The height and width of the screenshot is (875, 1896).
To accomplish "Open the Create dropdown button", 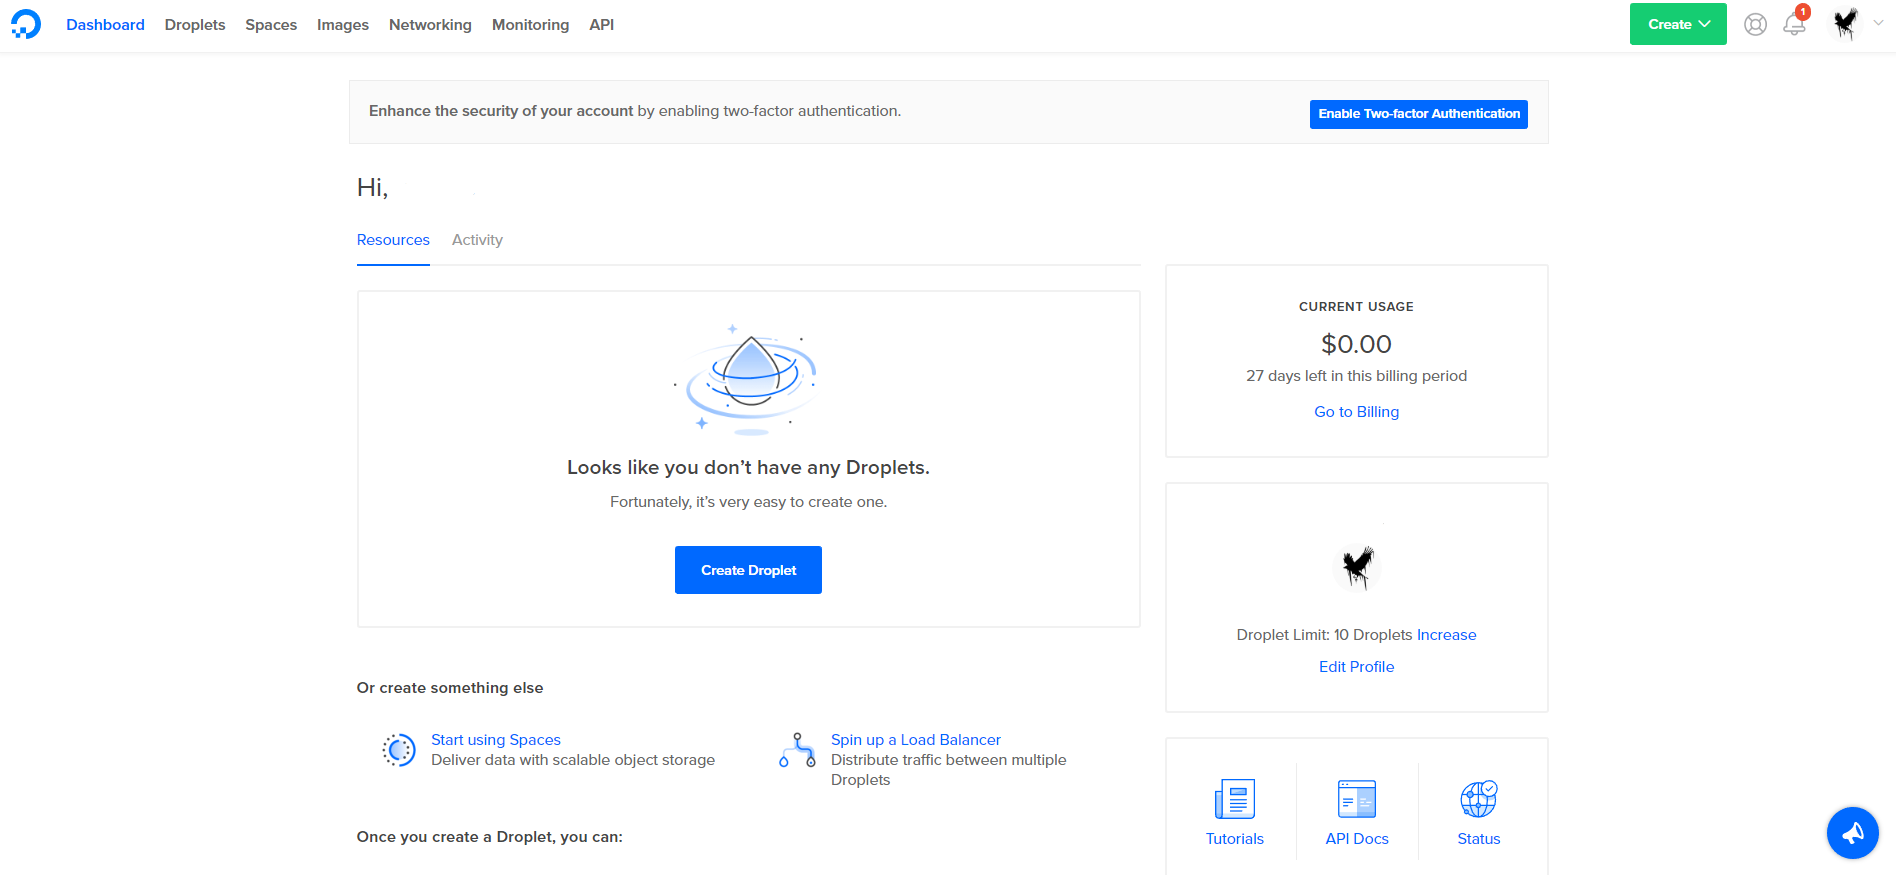I will point(1678,24).
